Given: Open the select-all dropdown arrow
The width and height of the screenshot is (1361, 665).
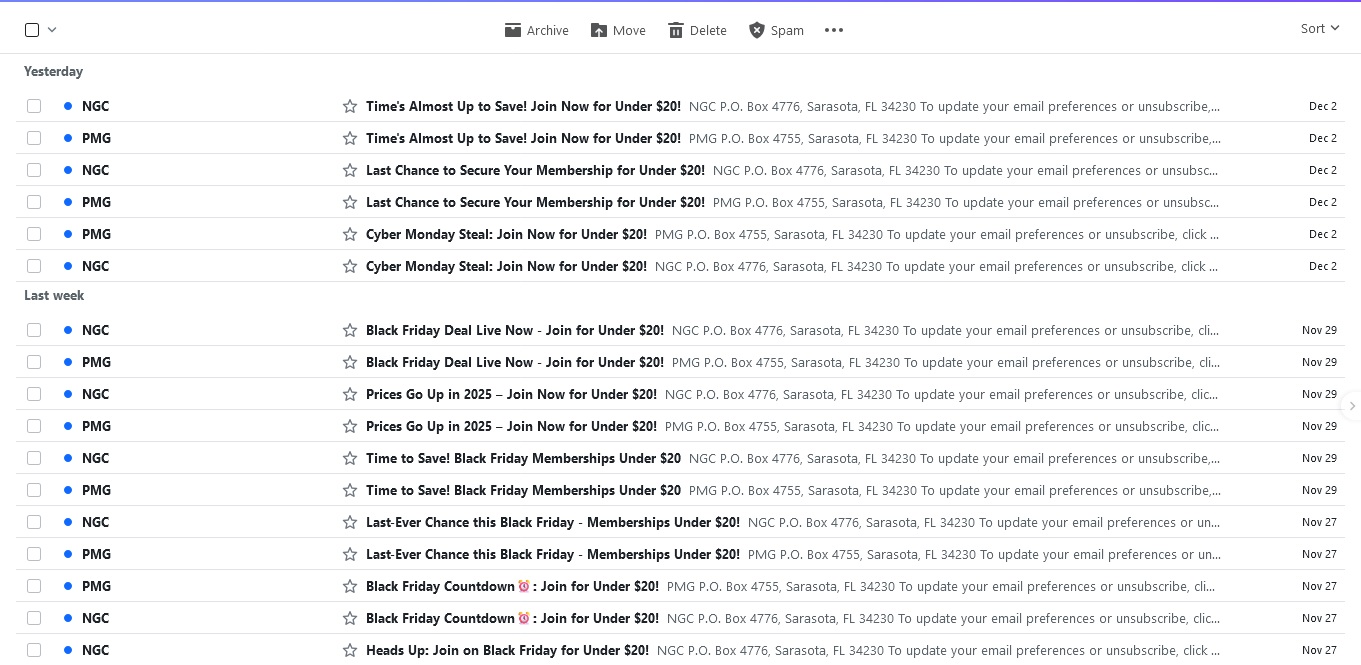Looking at the screenshot, I should click(x=52, y=30).
